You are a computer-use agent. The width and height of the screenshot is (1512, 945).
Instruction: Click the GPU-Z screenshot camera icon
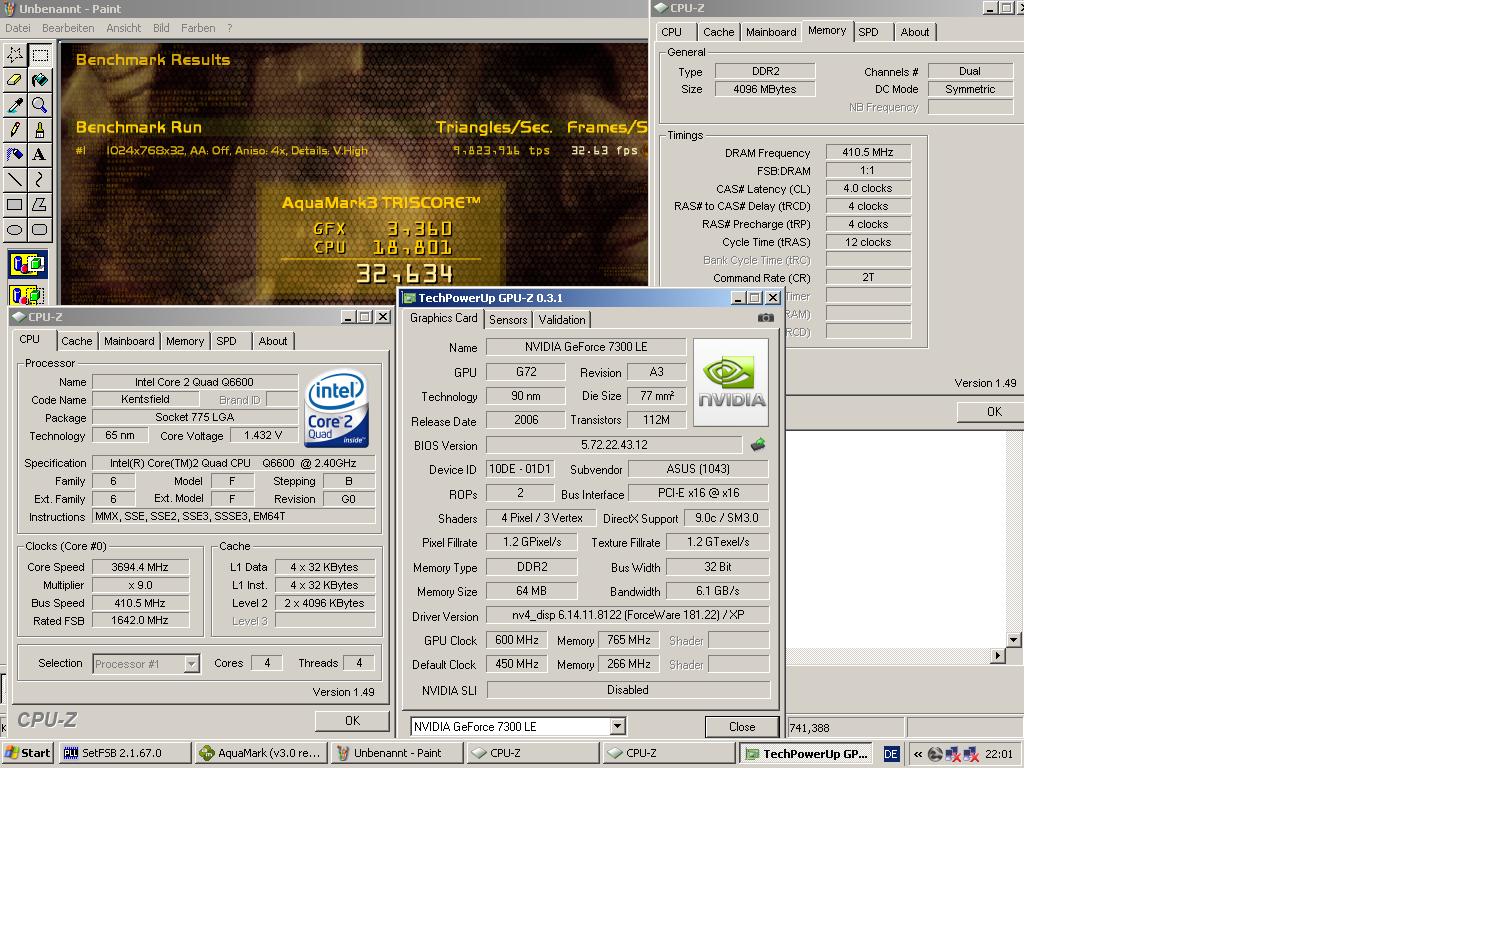pos(766,318)
